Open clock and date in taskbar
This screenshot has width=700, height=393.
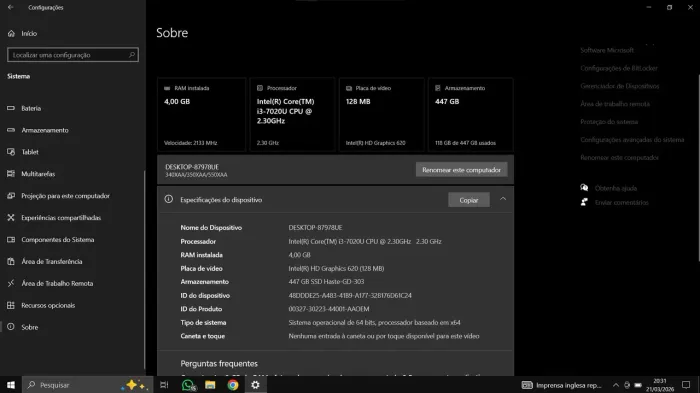pos(660,385)
